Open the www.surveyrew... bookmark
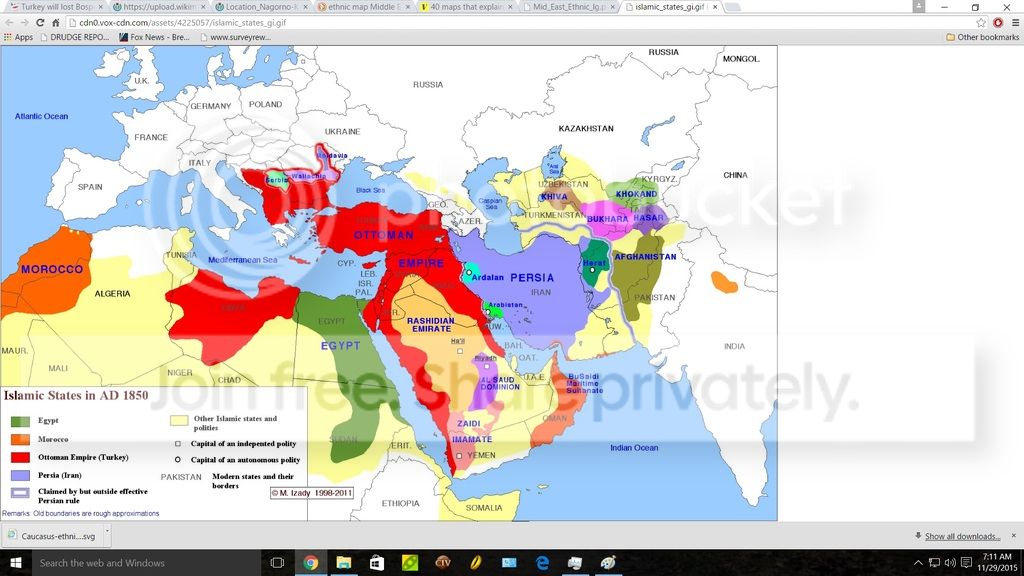Image resolution: width=1024 pixels, height=576 pixels. tap(235, 37)
